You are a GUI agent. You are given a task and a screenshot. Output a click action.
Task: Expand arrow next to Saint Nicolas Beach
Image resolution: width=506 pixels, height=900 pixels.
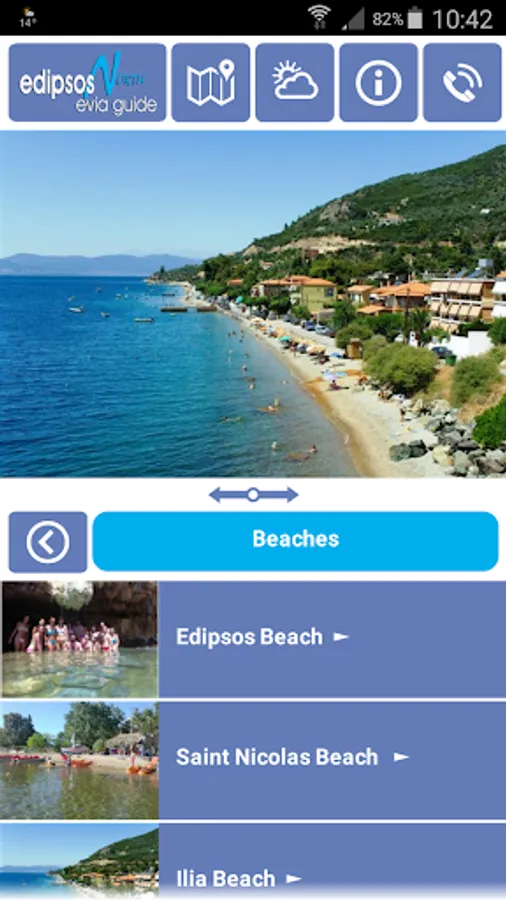tap(402, 757)
